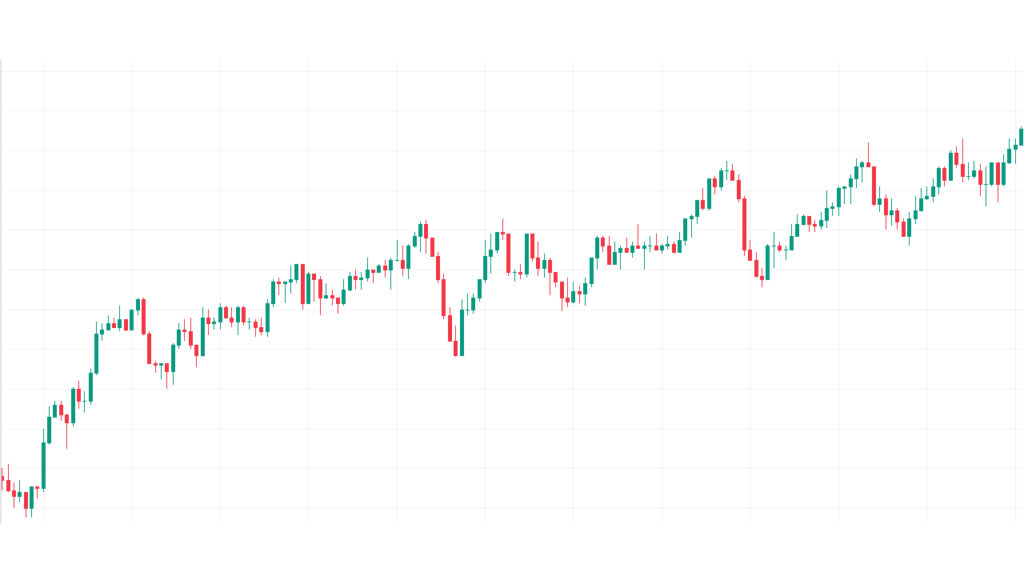Select the long-wicked candle at the first dip's bottom
Image resolution: width=1024 pixels, height=584 pixels.
166,371
